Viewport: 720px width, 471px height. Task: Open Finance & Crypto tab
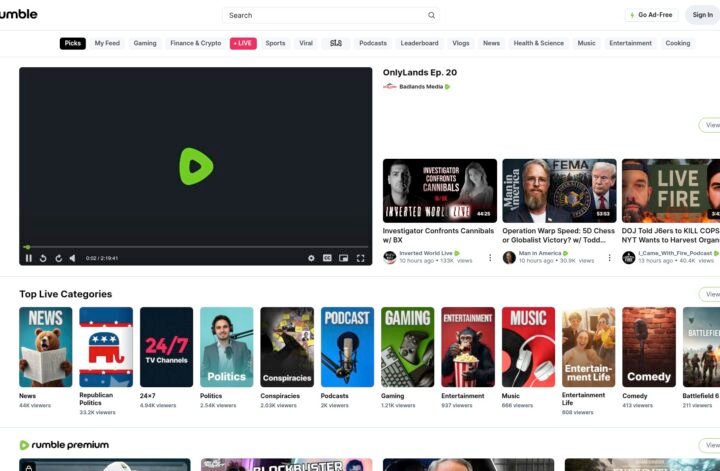(196, 43)
